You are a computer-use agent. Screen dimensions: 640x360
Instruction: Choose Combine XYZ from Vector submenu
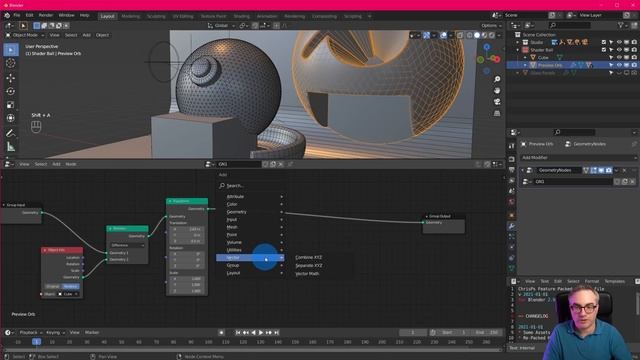click(x=309, y=258)
